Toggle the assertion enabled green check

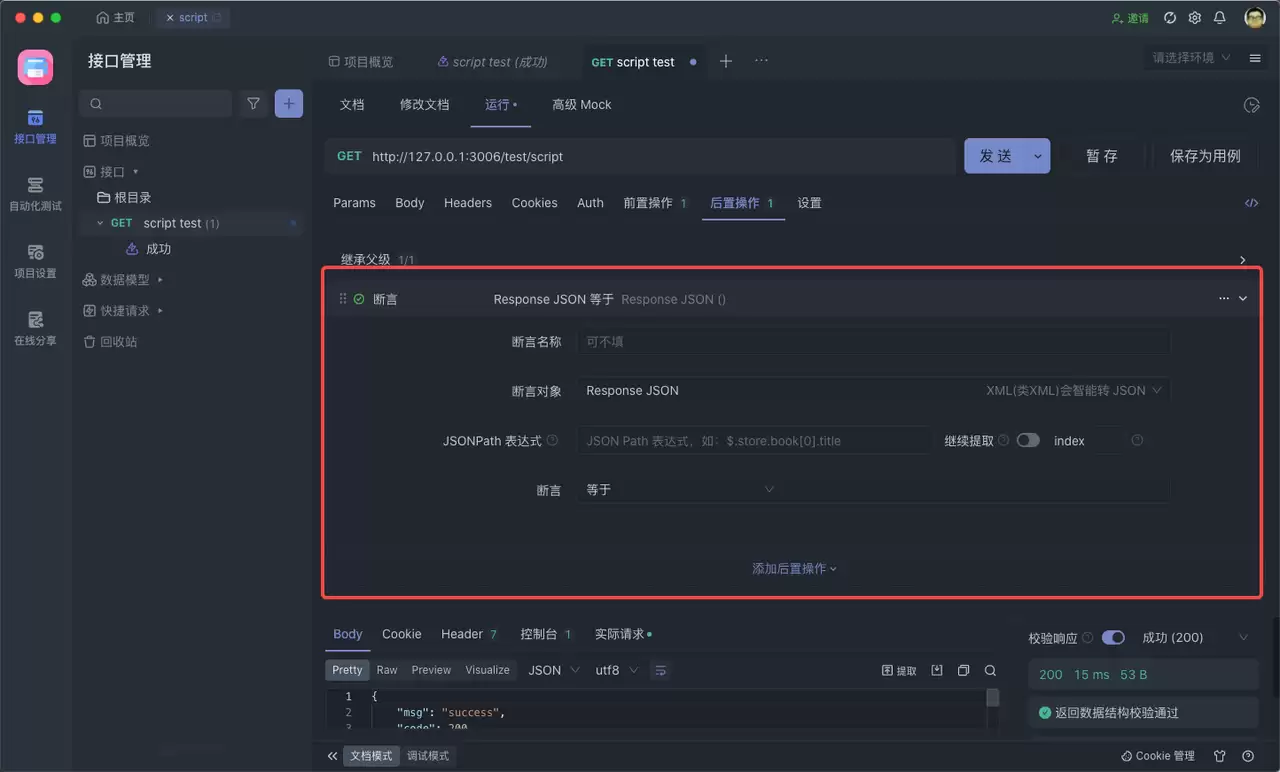click(x=359, y=299)
